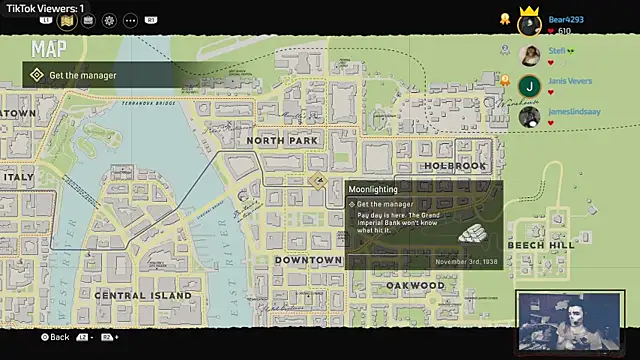640x360 pixels.
Task: Click the silver medal badge next to Stefi
Action: (x=505, y=50)
